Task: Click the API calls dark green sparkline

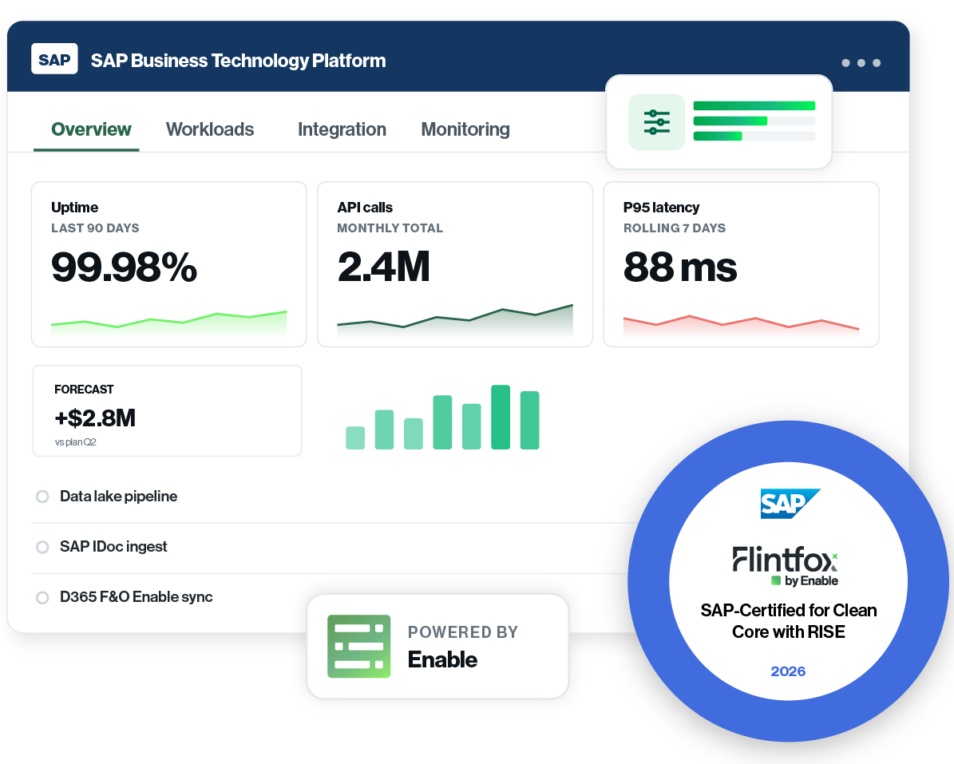Action: [455, 319]
